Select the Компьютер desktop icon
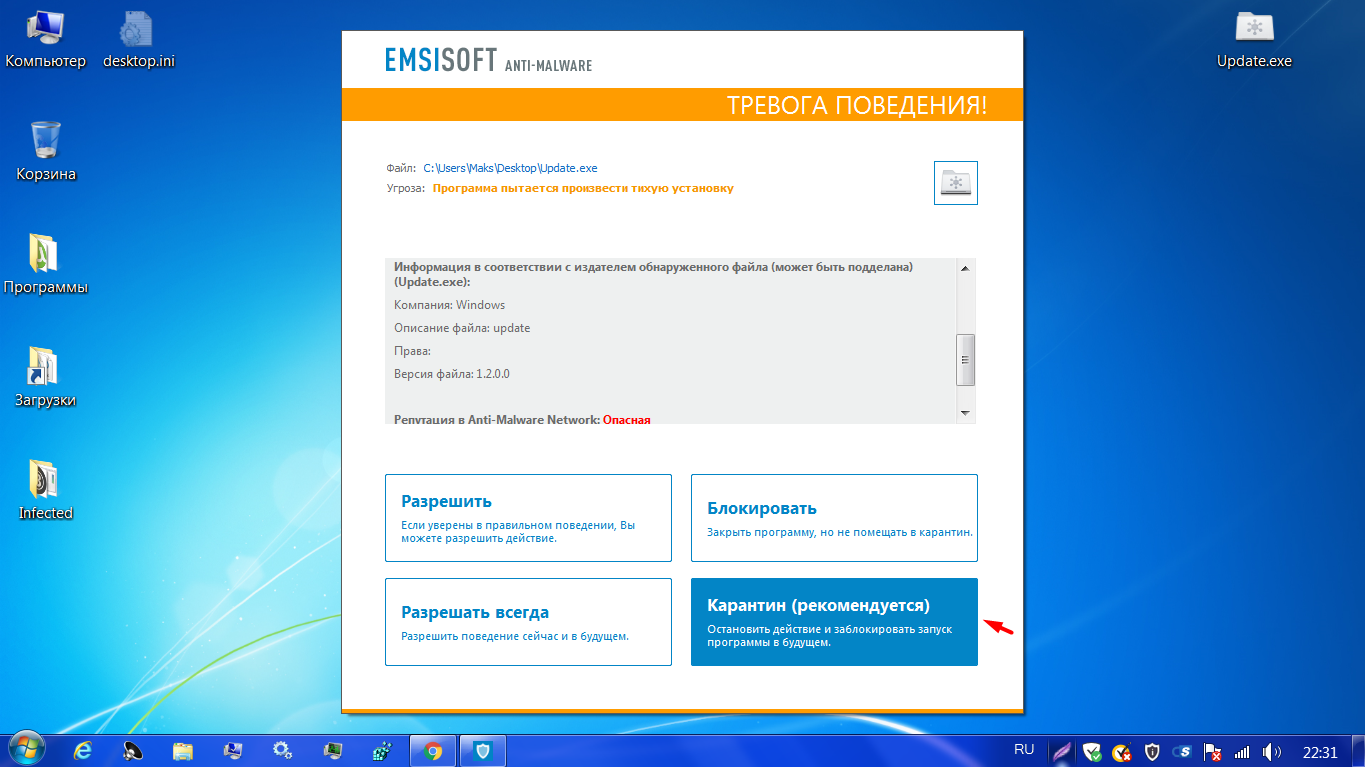 (46, 40)
